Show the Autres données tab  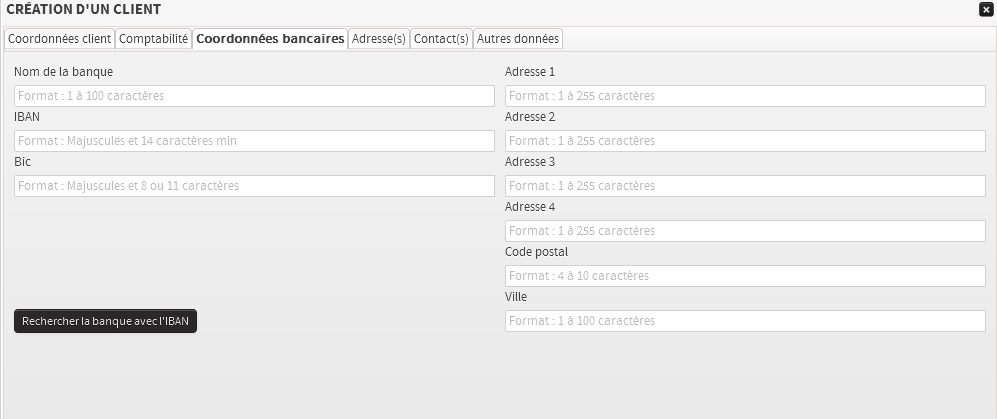518,39
